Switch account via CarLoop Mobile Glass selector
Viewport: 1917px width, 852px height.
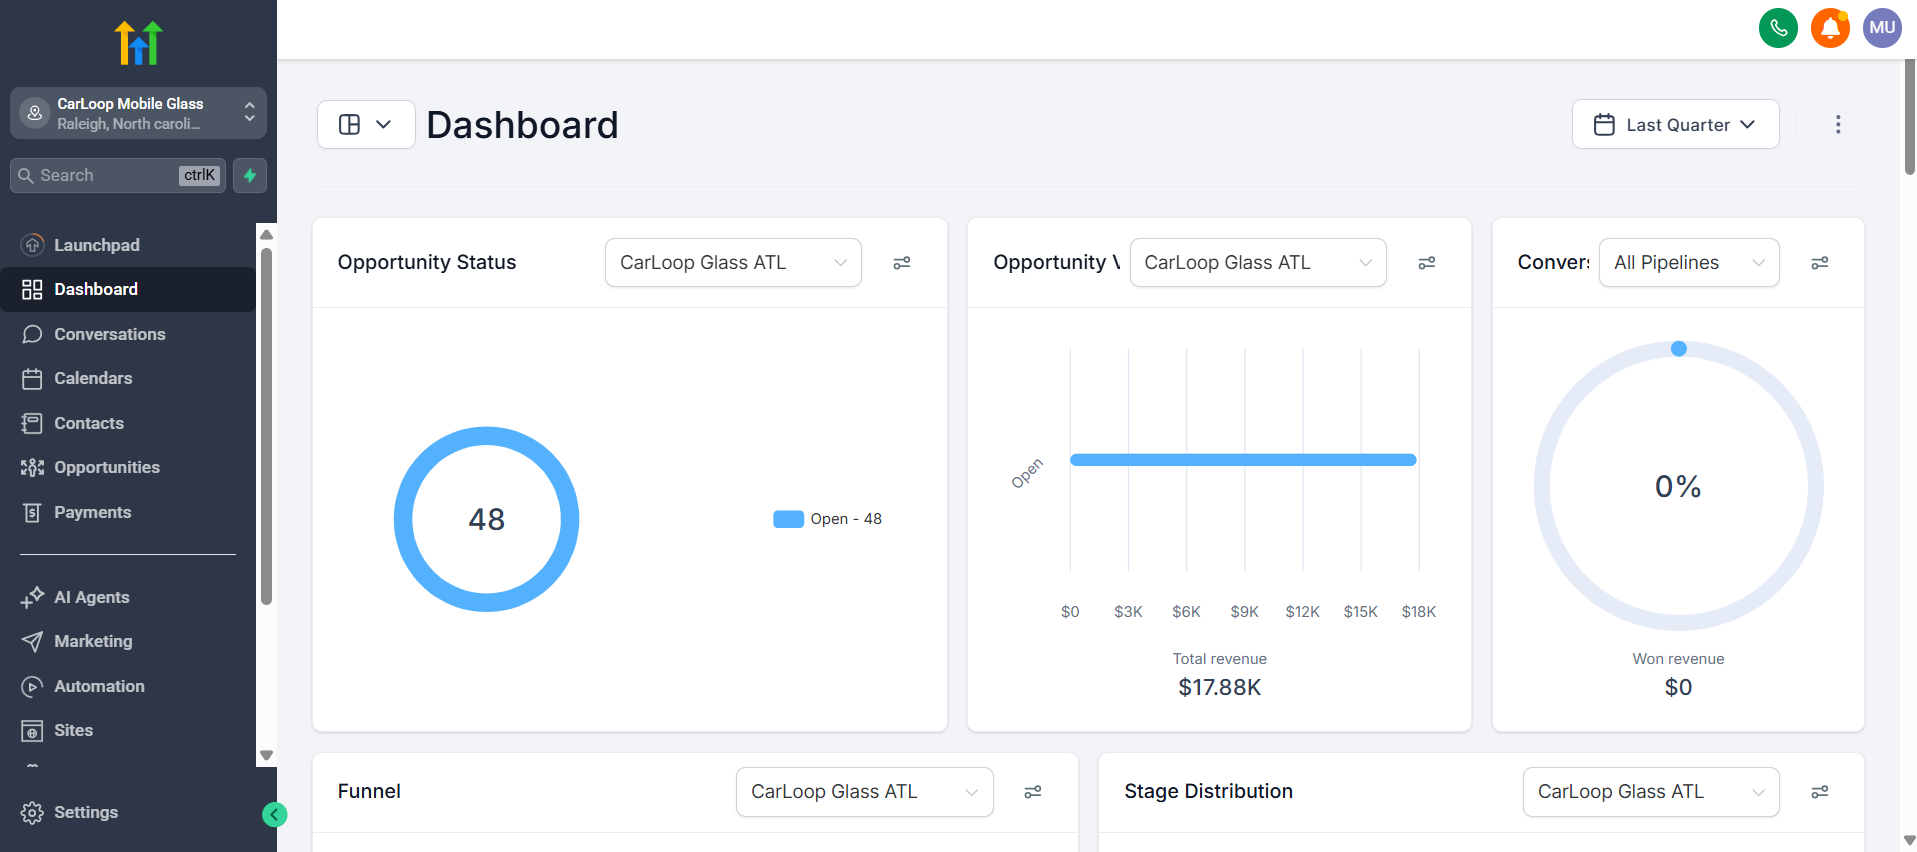tap(138, 113)
